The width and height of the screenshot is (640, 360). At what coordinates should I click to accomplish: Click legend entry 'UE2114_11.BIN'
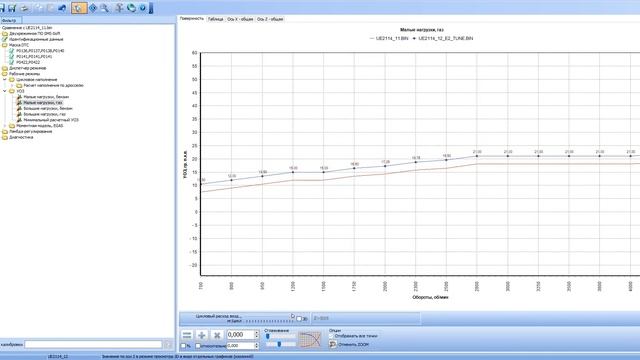tap(388, 38)
